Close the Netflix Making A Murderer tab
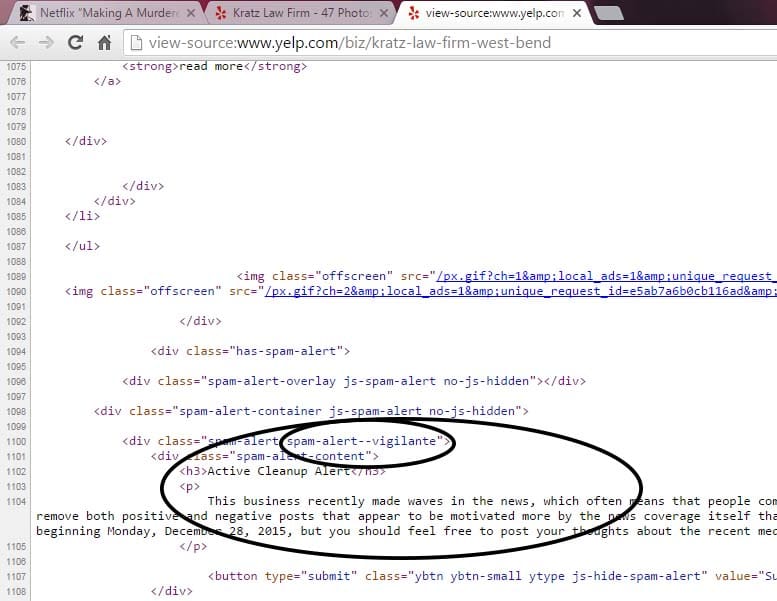This screenshot has width=777, height=601. (190, 13)
